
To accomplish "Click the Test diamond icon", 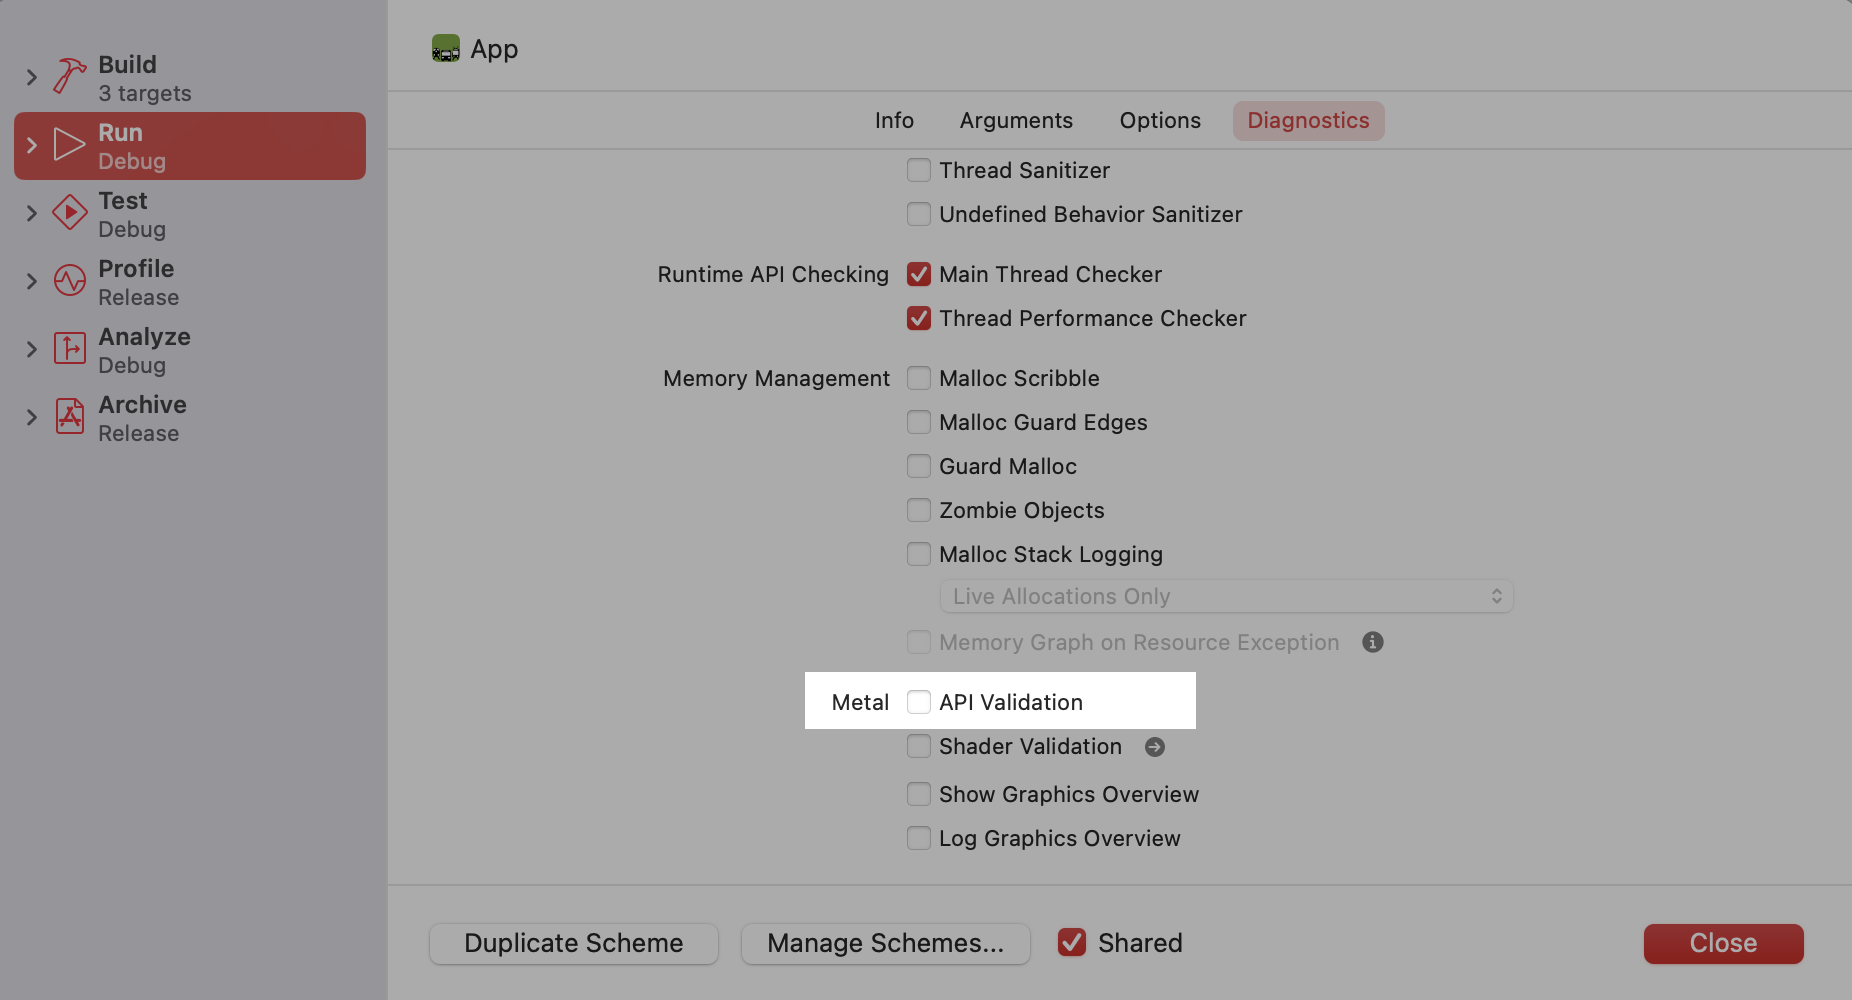I will (x=69, y=213).
